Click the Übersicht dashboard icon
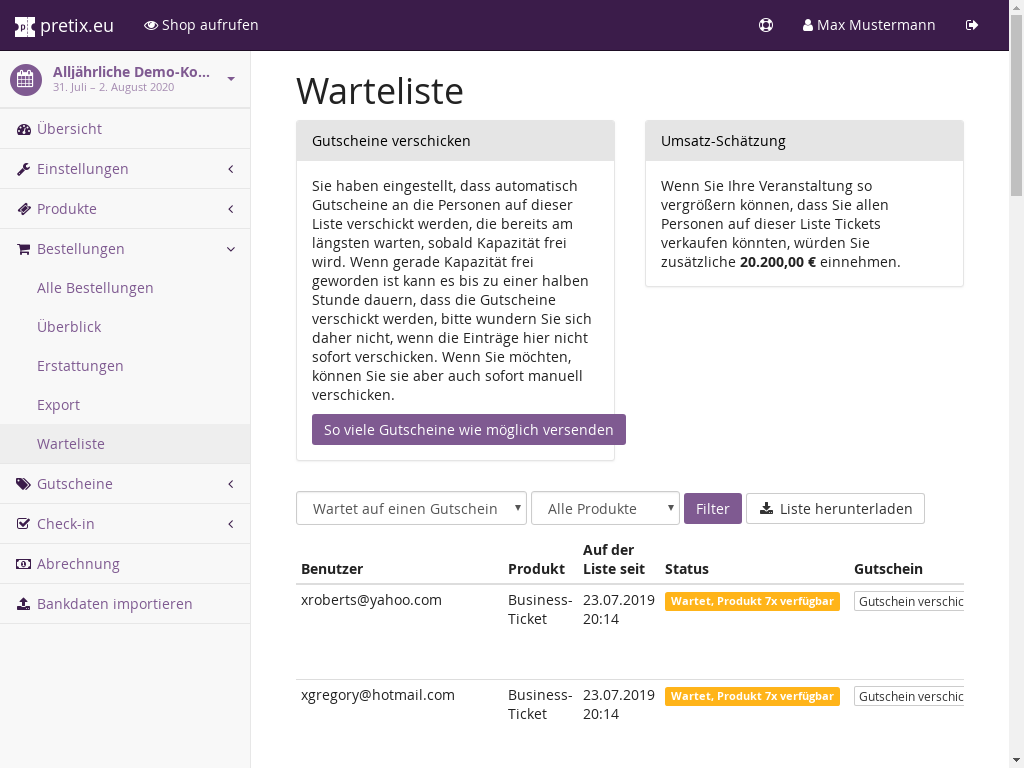The width and height of the screenshot is (1024, 768). [24, 129]
